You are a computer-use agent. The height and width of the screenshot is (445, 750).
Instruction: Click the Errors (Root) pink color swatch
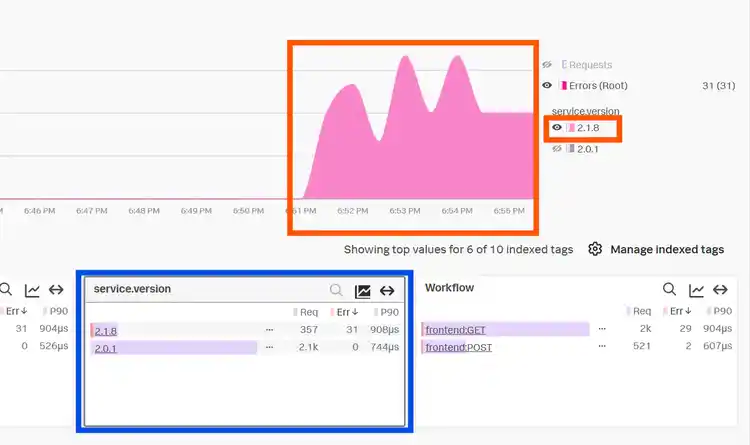pyautogui.click(x=564, y=86)
